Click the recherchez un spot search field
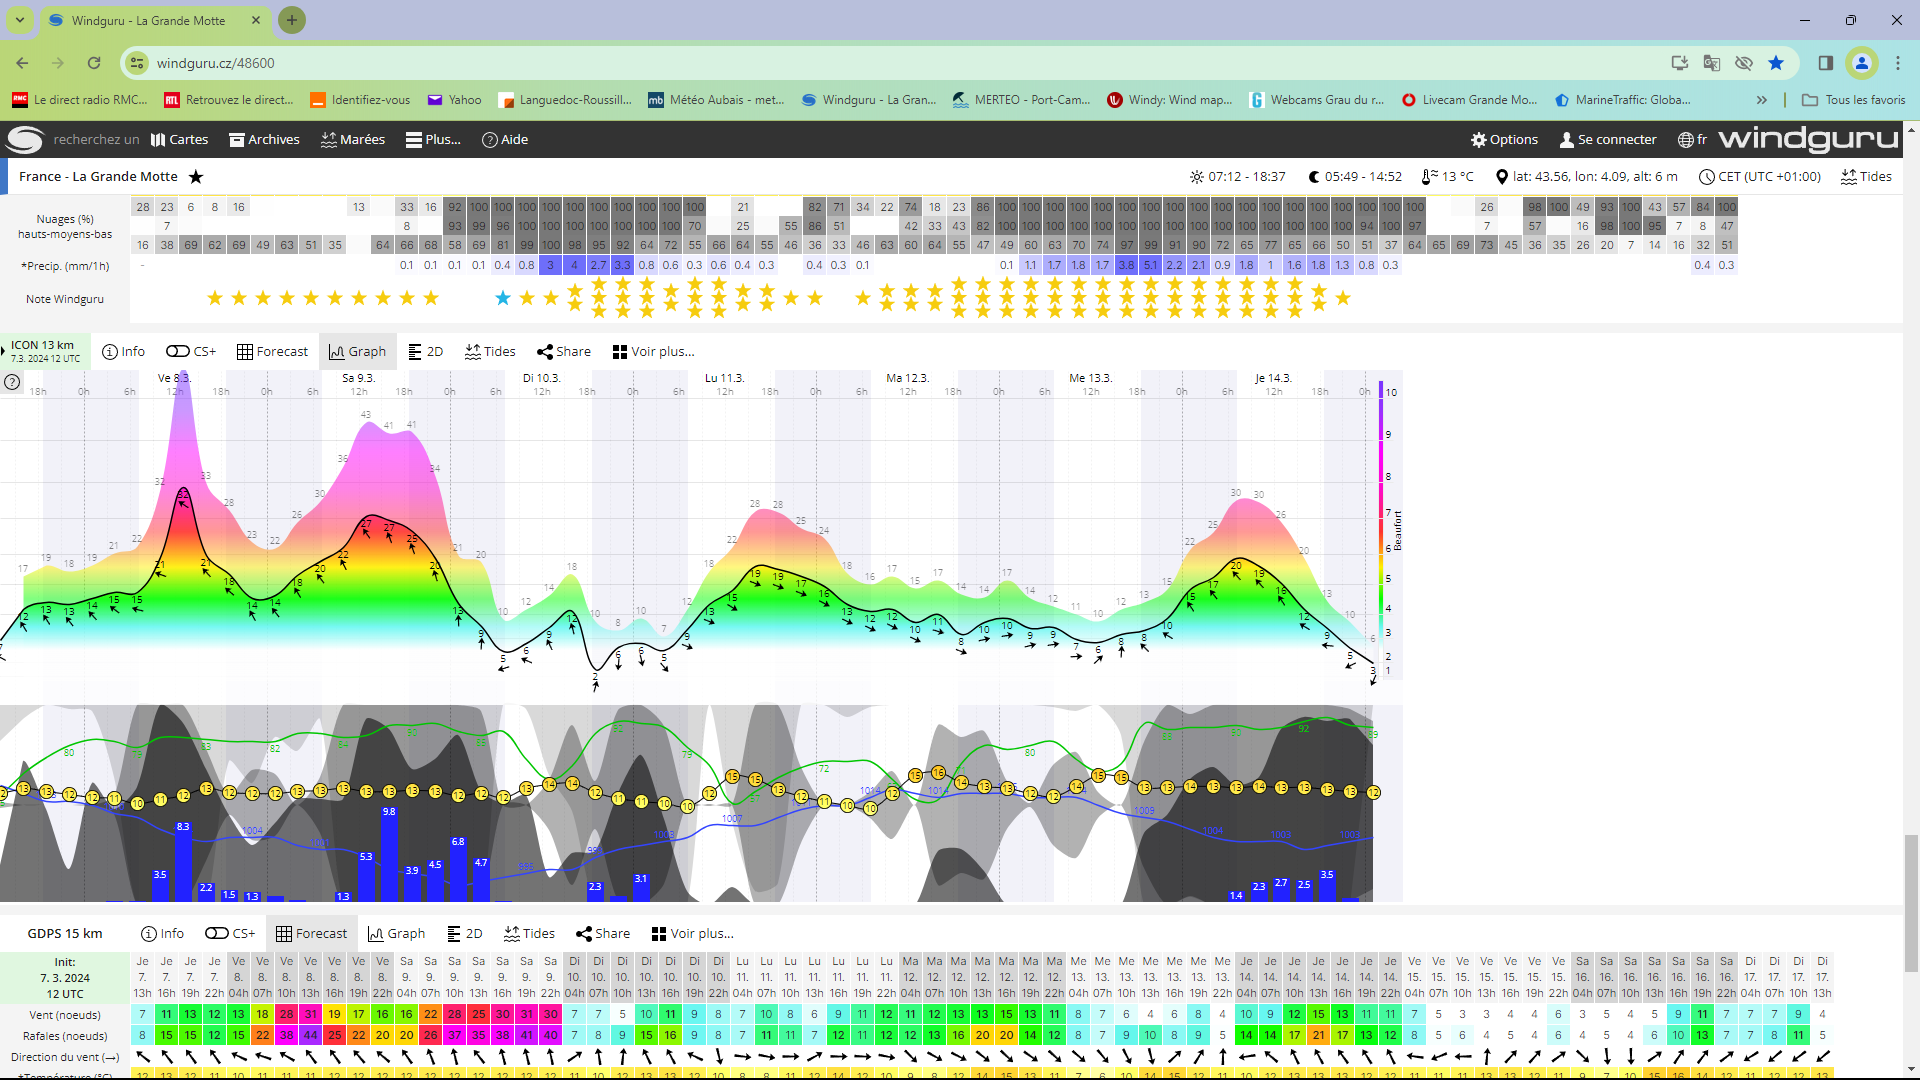 point(96,139)
